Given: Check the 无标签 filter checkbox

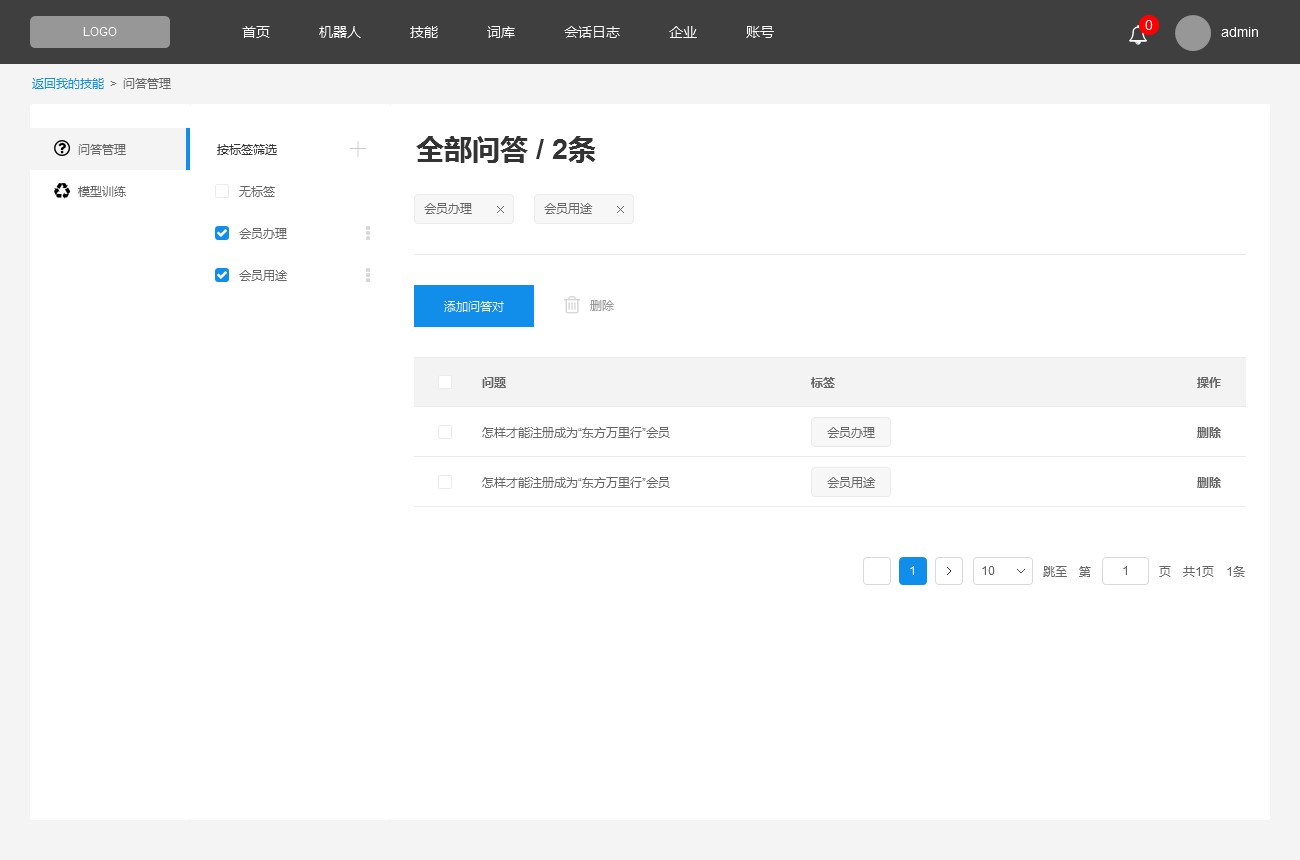Looking at the screenshot, I should [222, 191].
